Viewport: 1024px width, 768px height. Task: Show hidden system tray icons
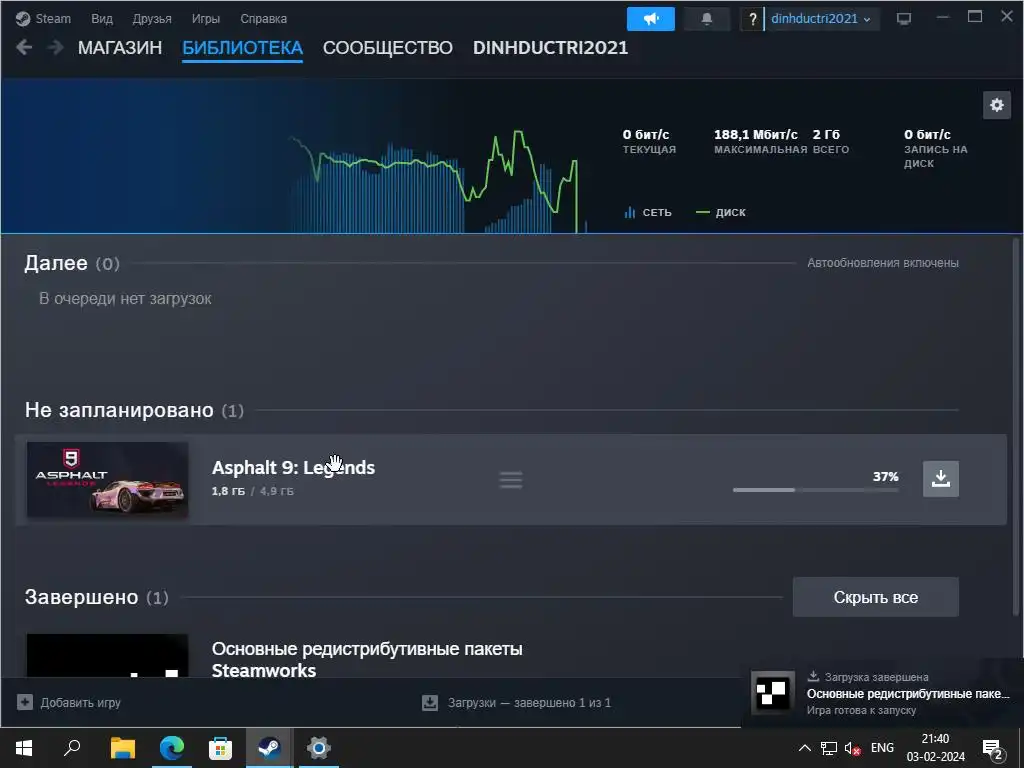click(x=805, y=748)
